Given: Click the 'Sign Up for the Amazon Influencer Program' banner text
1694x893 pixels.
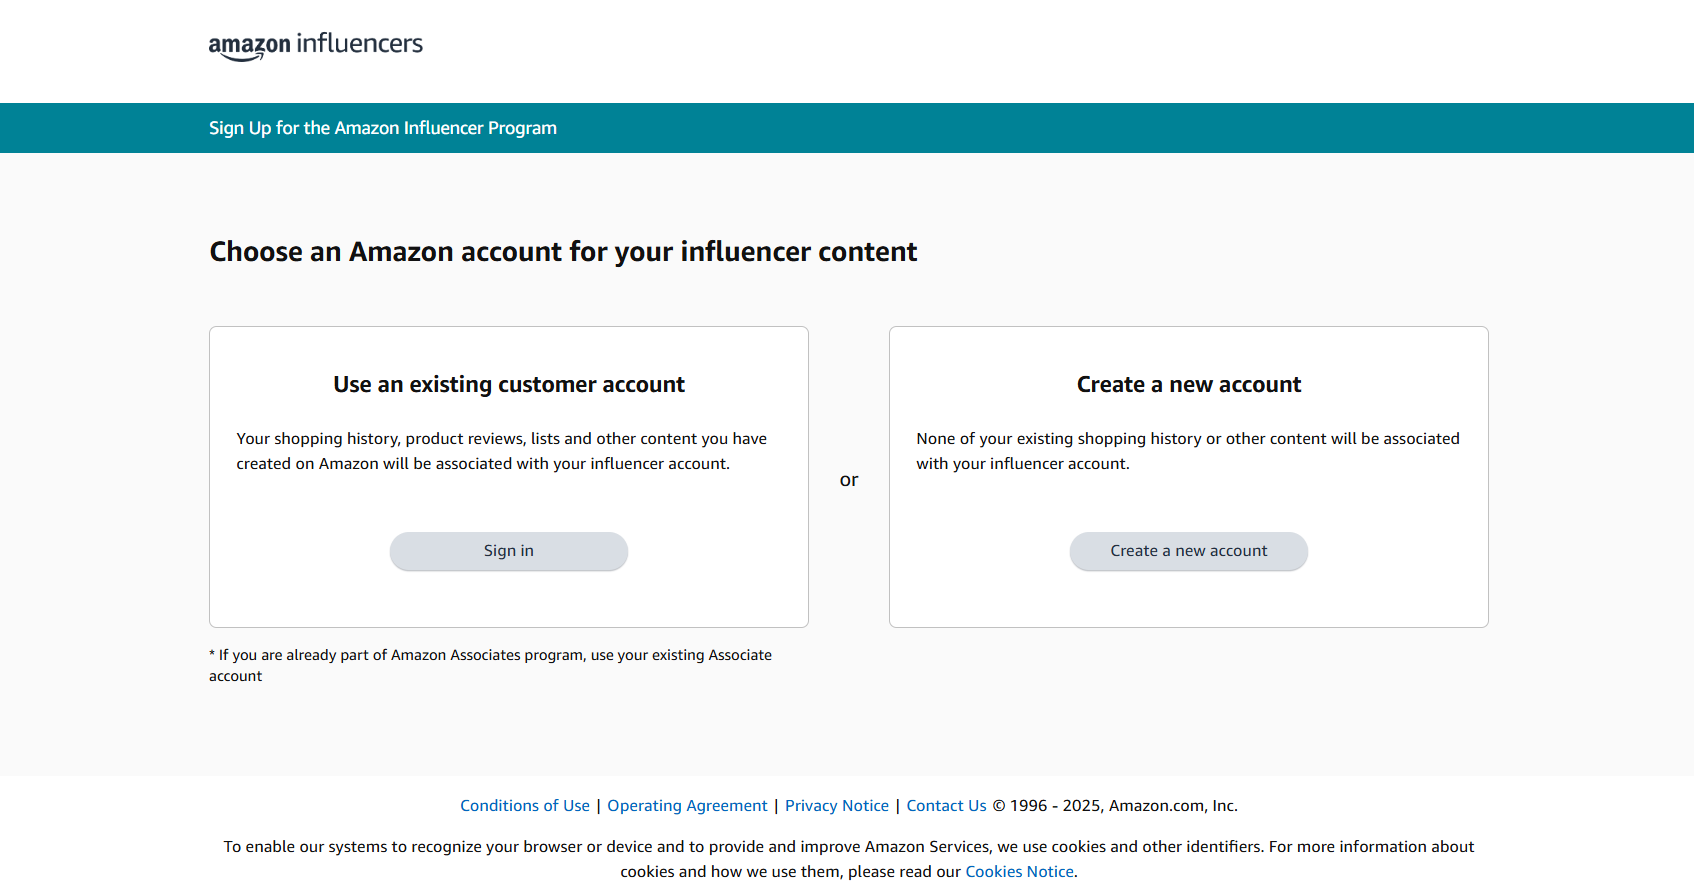Looking at the screenshot, I should 383,128.
